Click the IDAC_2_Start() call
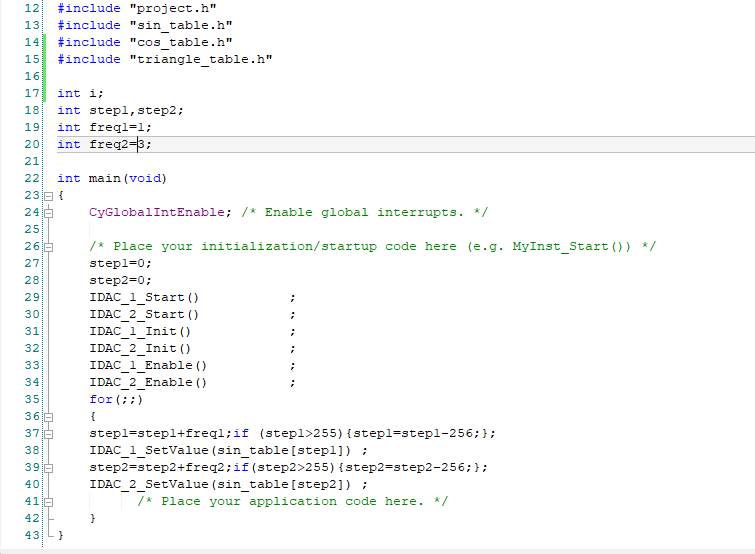The height and width of the screenshot is (554, 755). pyautogui.click(x=144, y=314)
